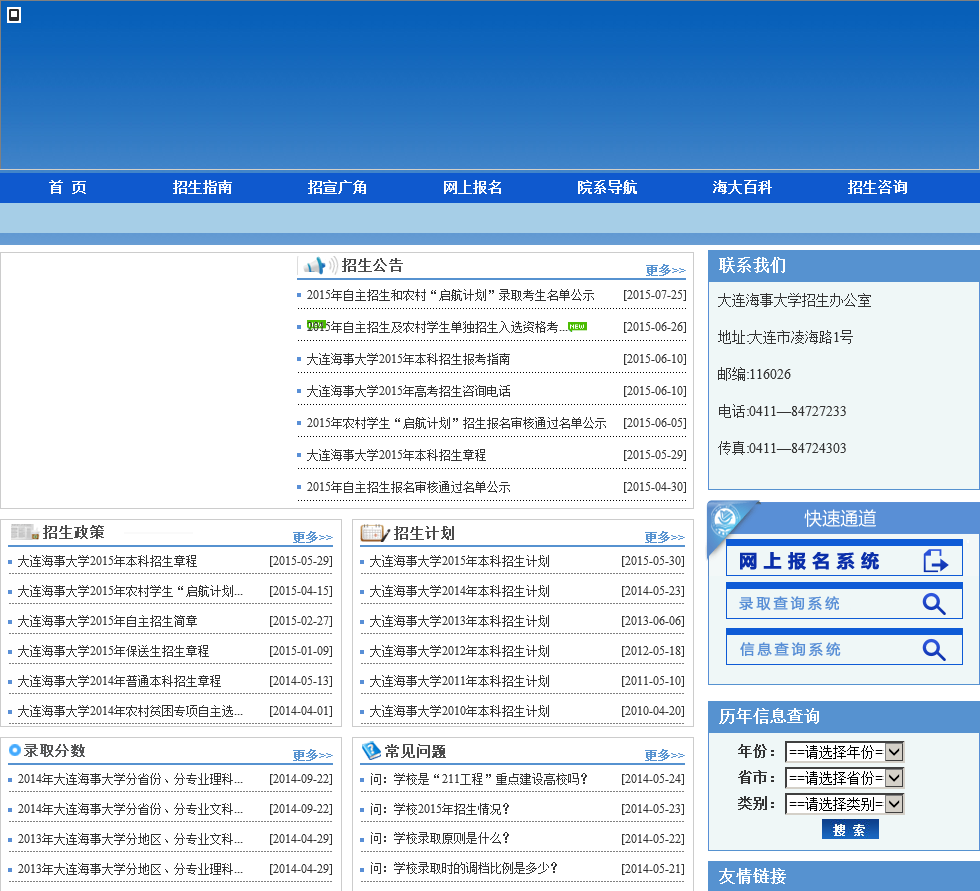Click the megaphone icon beside 招生公告
The width and height of the screenshot is (980, 891).
click(x=319, y=265)
